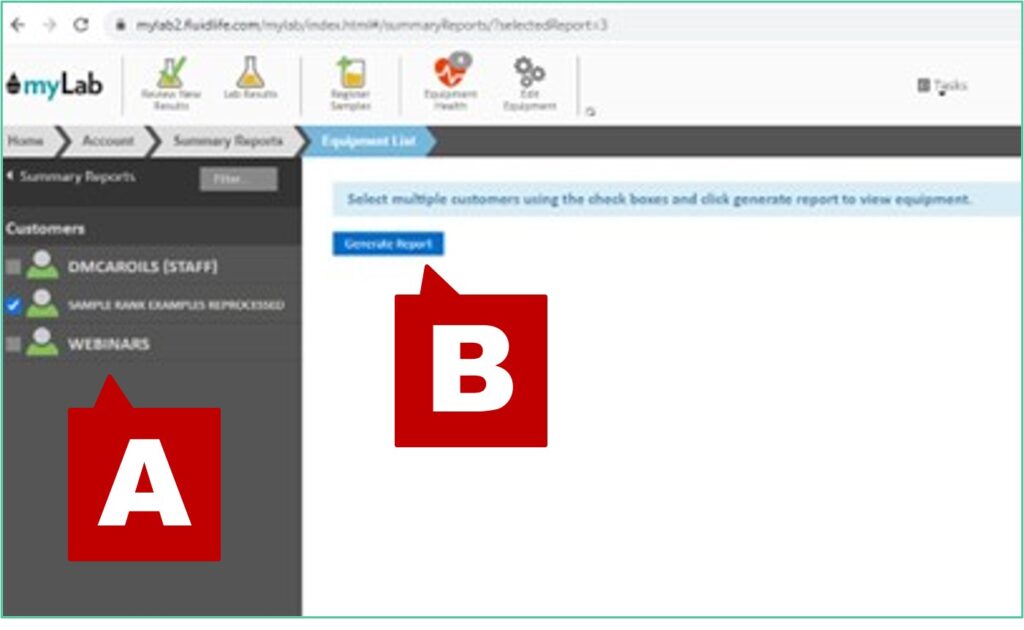Image resolution: width=1024 pixels, height=630 pixels.
Task: Click the myLab logo
Action: pyautogui.click(x=53, y=85)
